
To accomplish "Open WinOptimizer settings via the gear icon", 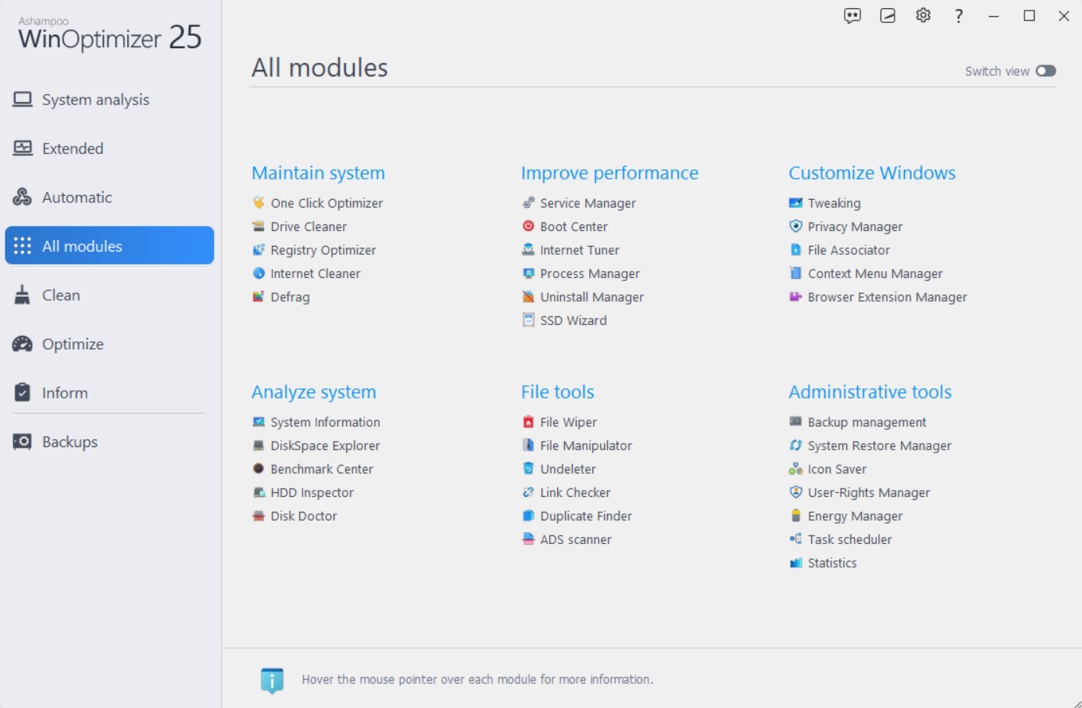I will point(922,15).
